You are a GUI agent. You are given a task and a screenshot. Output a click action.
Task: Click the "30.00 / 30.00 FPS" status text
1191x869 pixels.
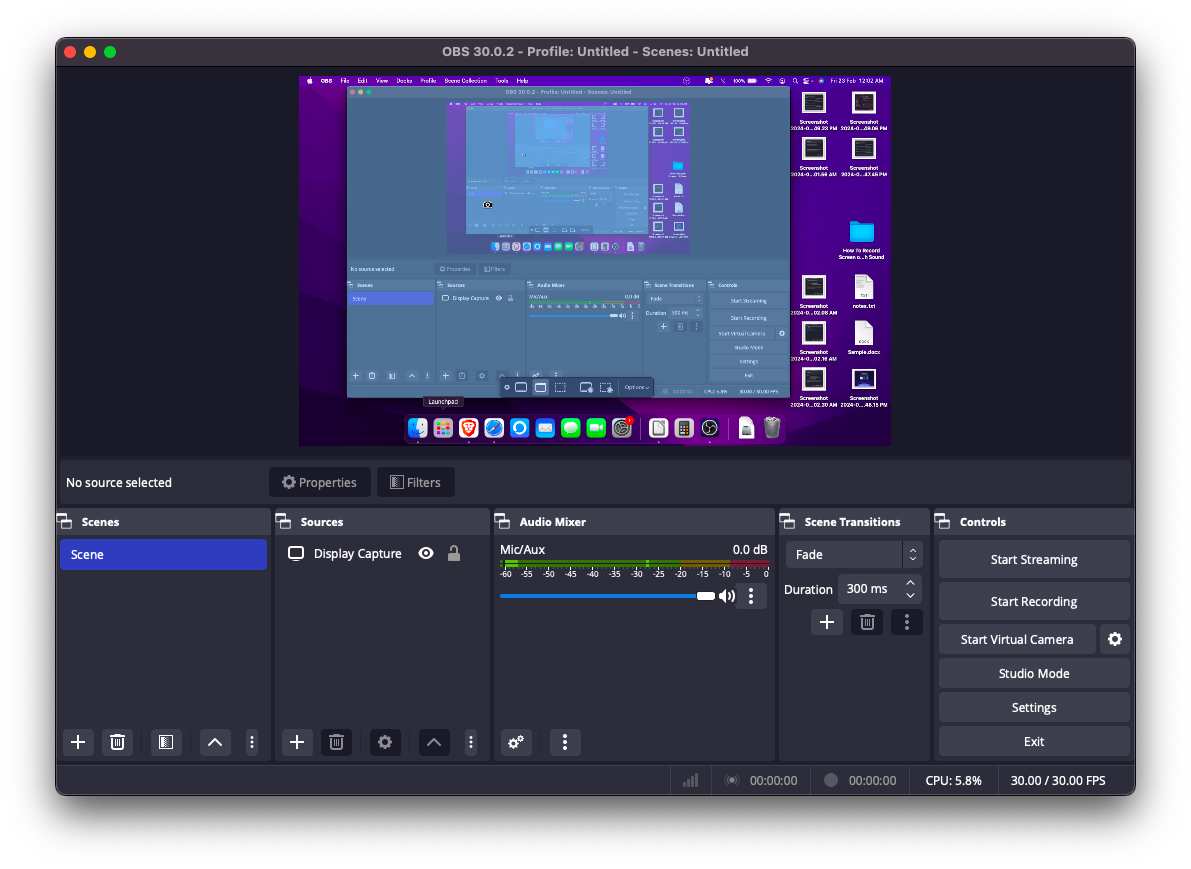(x=1058, y=780)
